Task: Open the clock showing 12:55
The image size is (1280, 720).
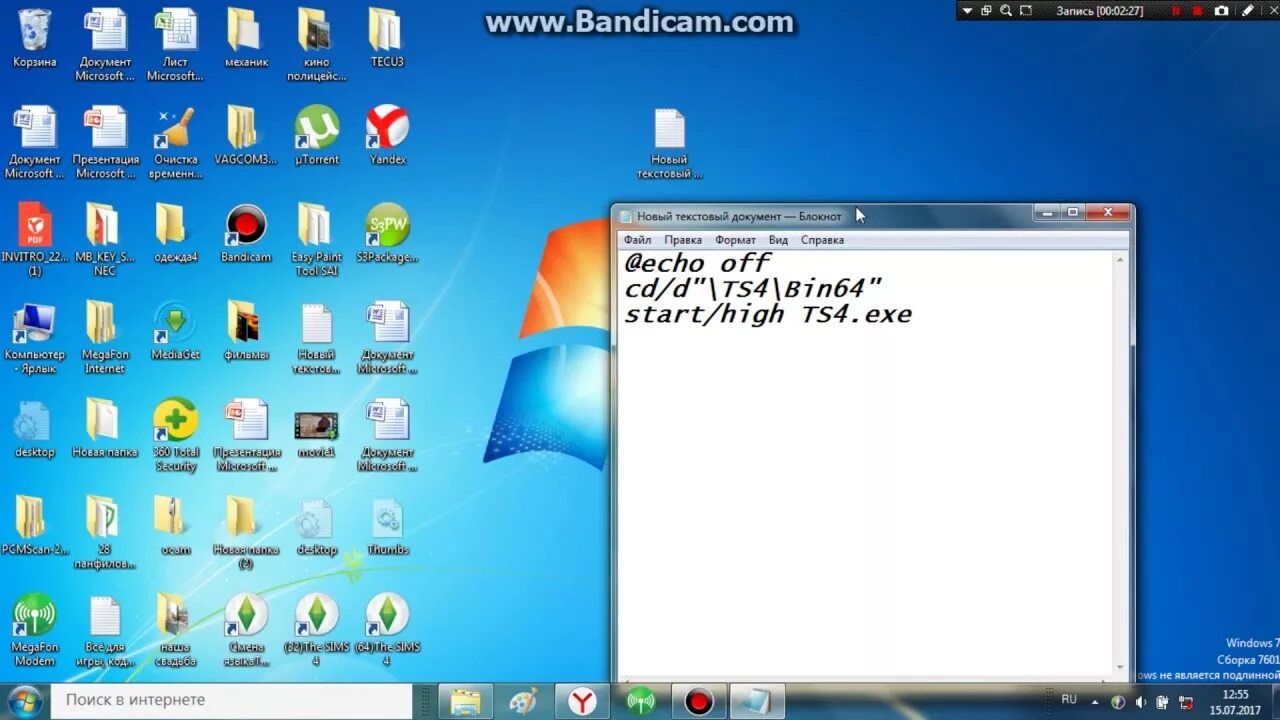Action: click(x=1234, y=701)
